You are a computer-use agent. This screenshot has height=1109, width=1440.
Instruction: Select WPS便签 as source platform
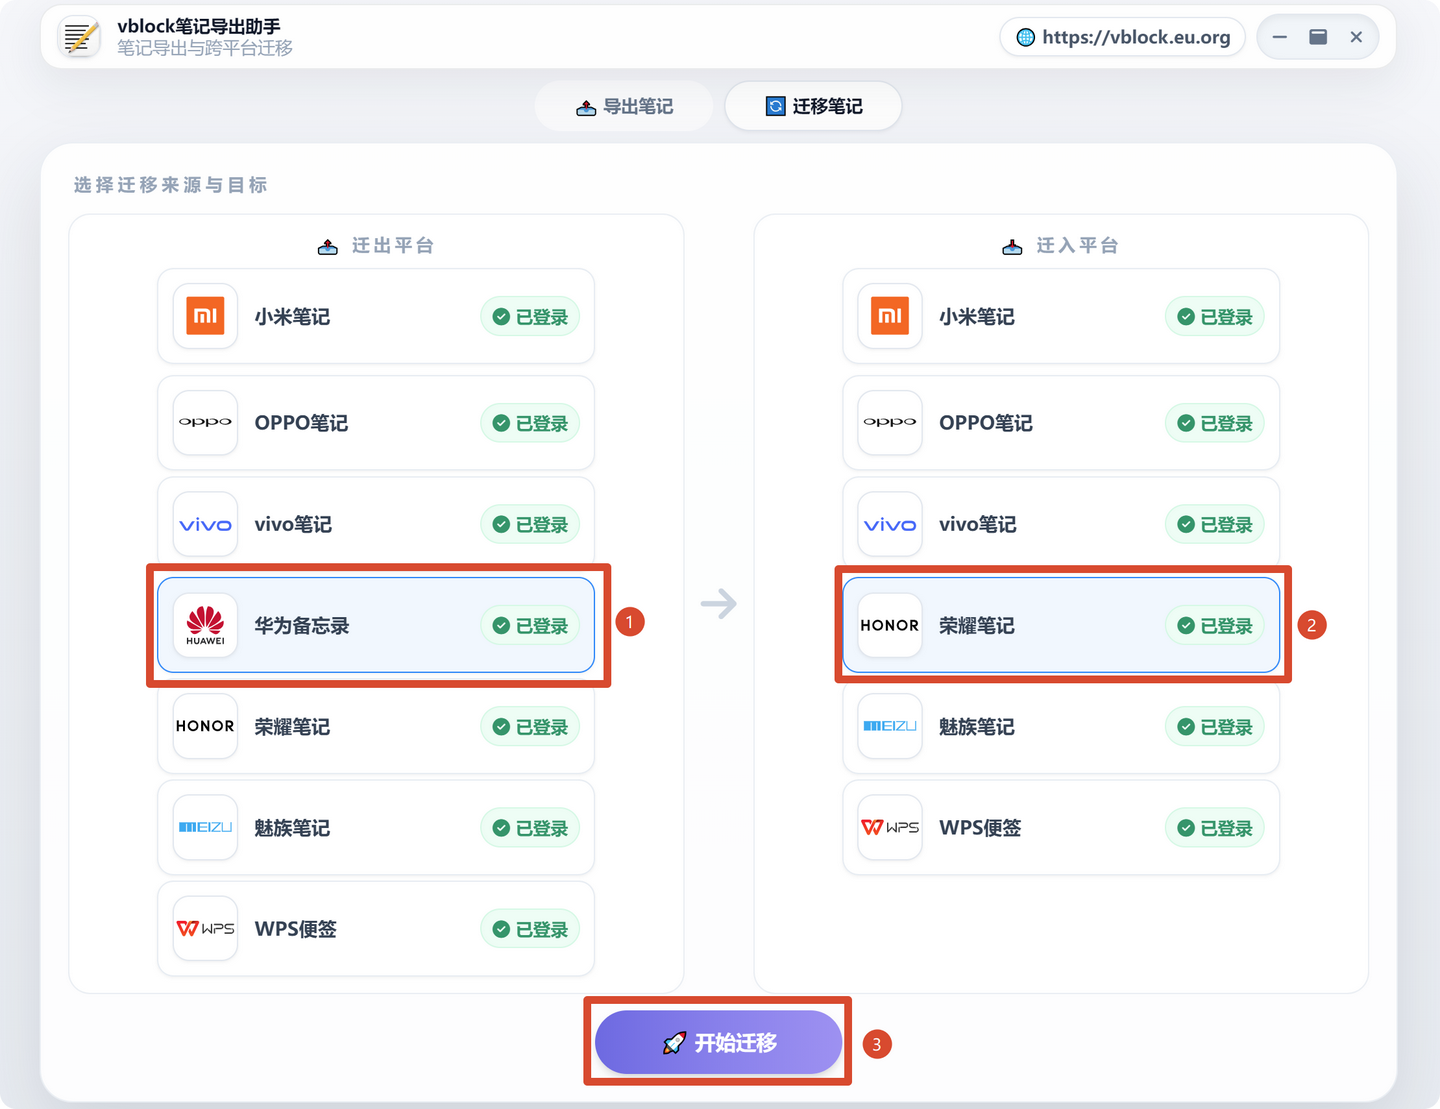pyautogui.click(x=376, y=928)
